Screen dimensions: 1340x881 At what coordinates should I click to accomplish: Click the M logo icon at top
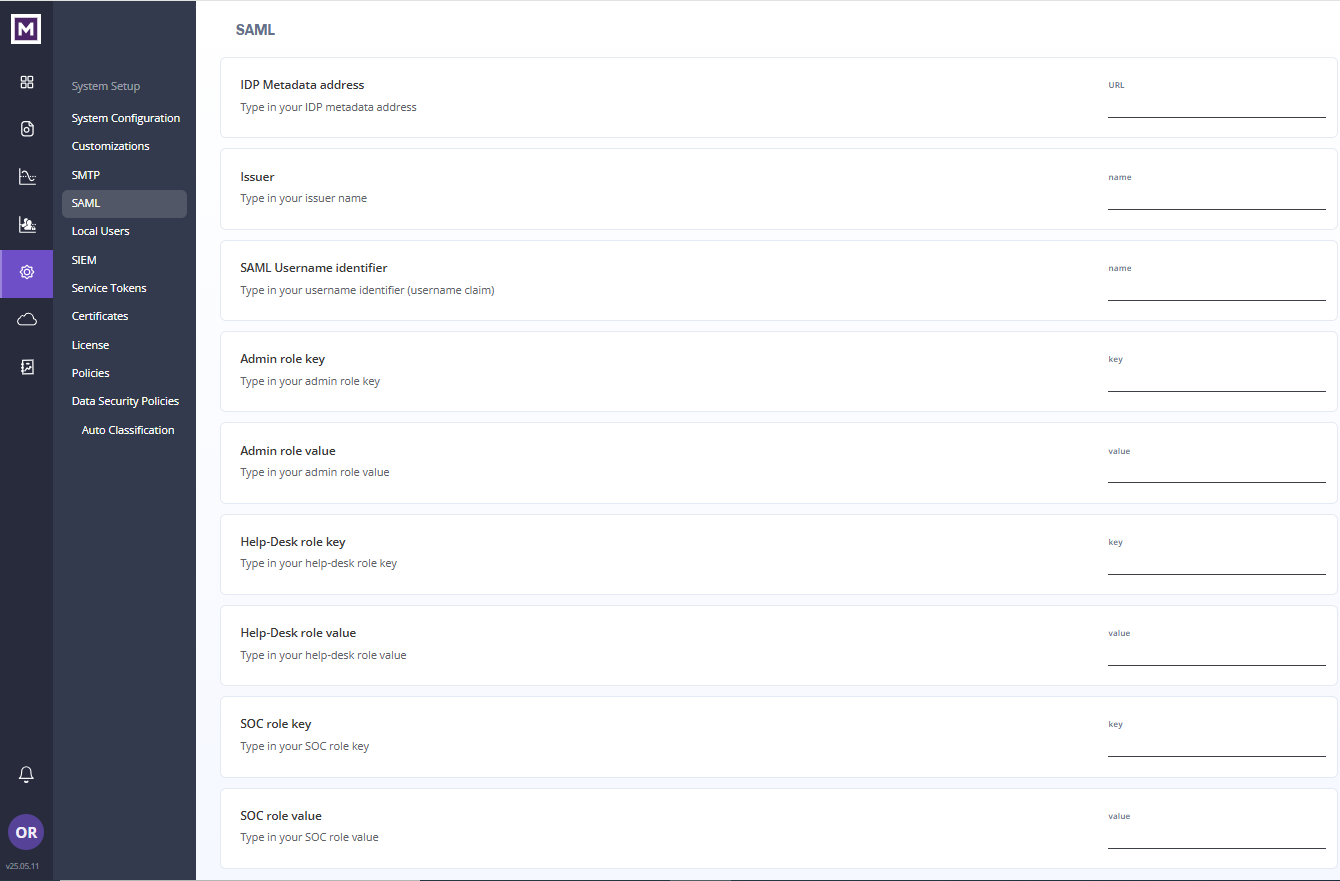pos(26,30)
